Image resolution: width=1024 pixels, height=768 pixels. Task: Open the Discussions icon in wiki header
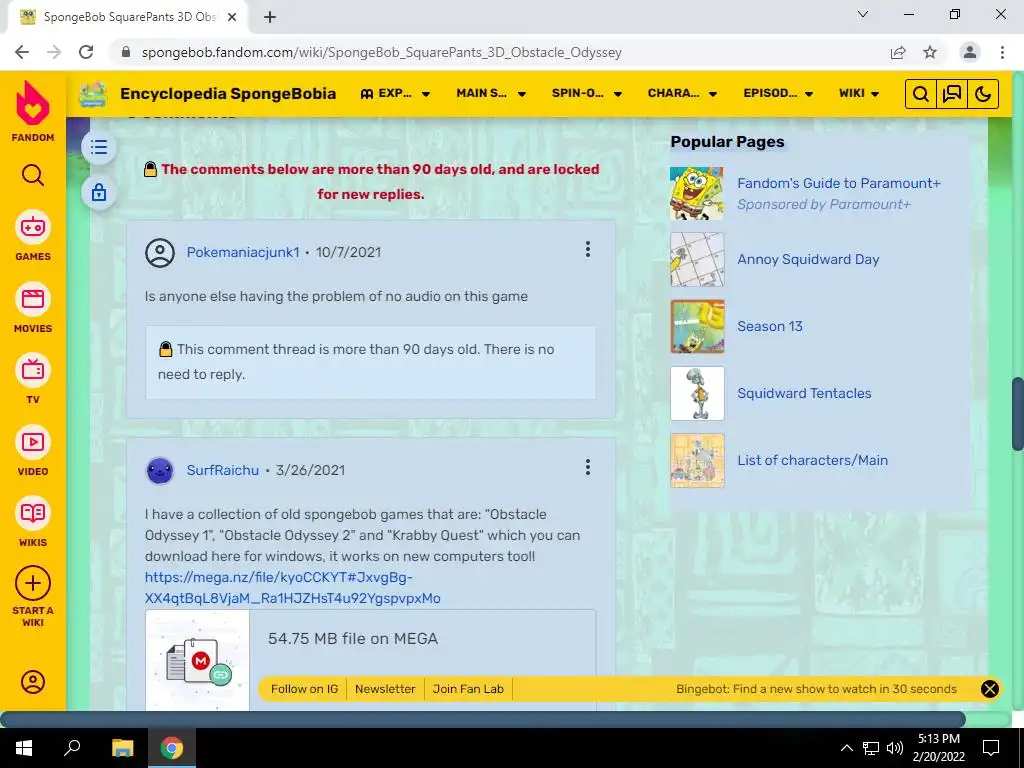952,94
